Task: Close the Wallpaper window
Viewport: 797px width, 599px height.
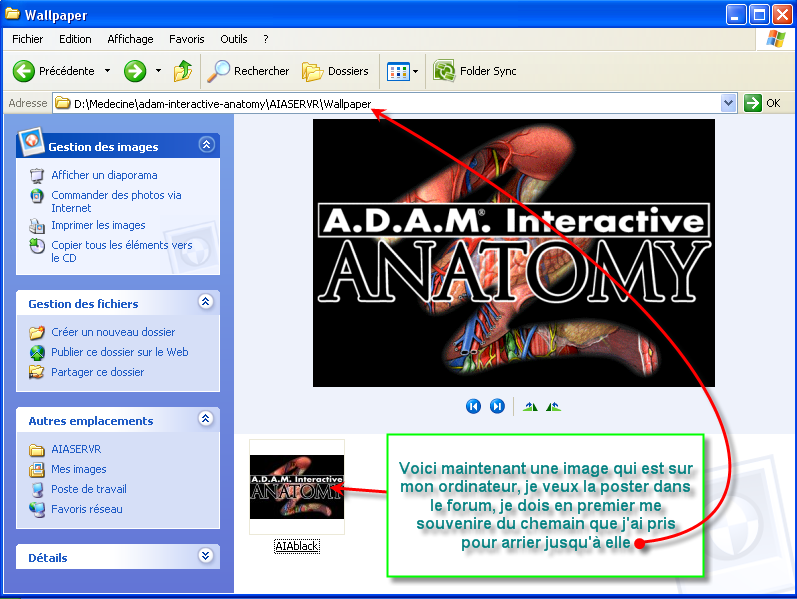Action: tap(782, 15)
